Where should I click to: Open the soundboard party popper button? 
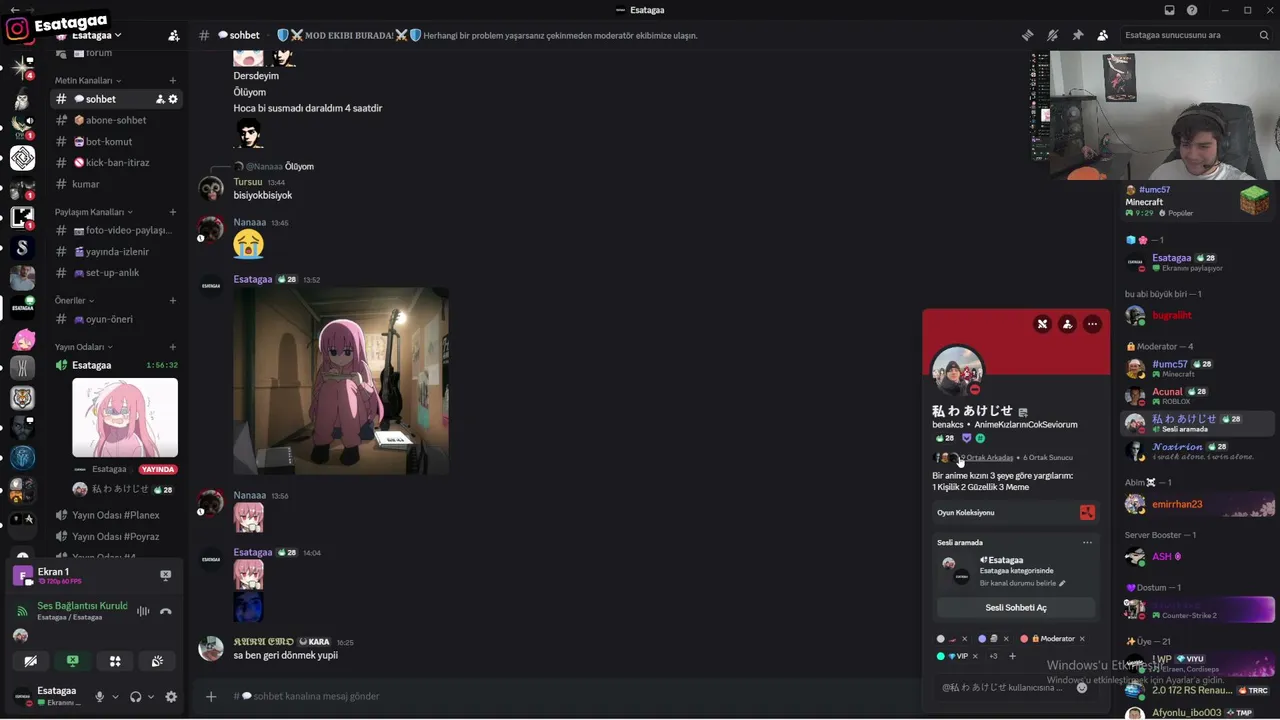coord(157,661)
